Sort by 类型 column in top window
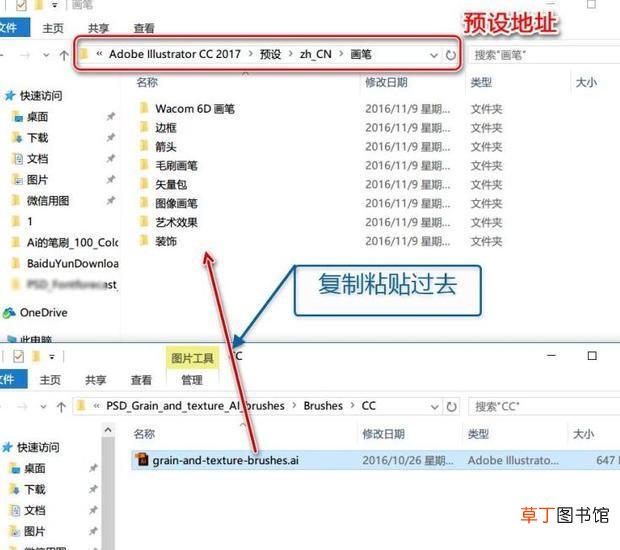The image size is (620, 550). click(481, 82)
